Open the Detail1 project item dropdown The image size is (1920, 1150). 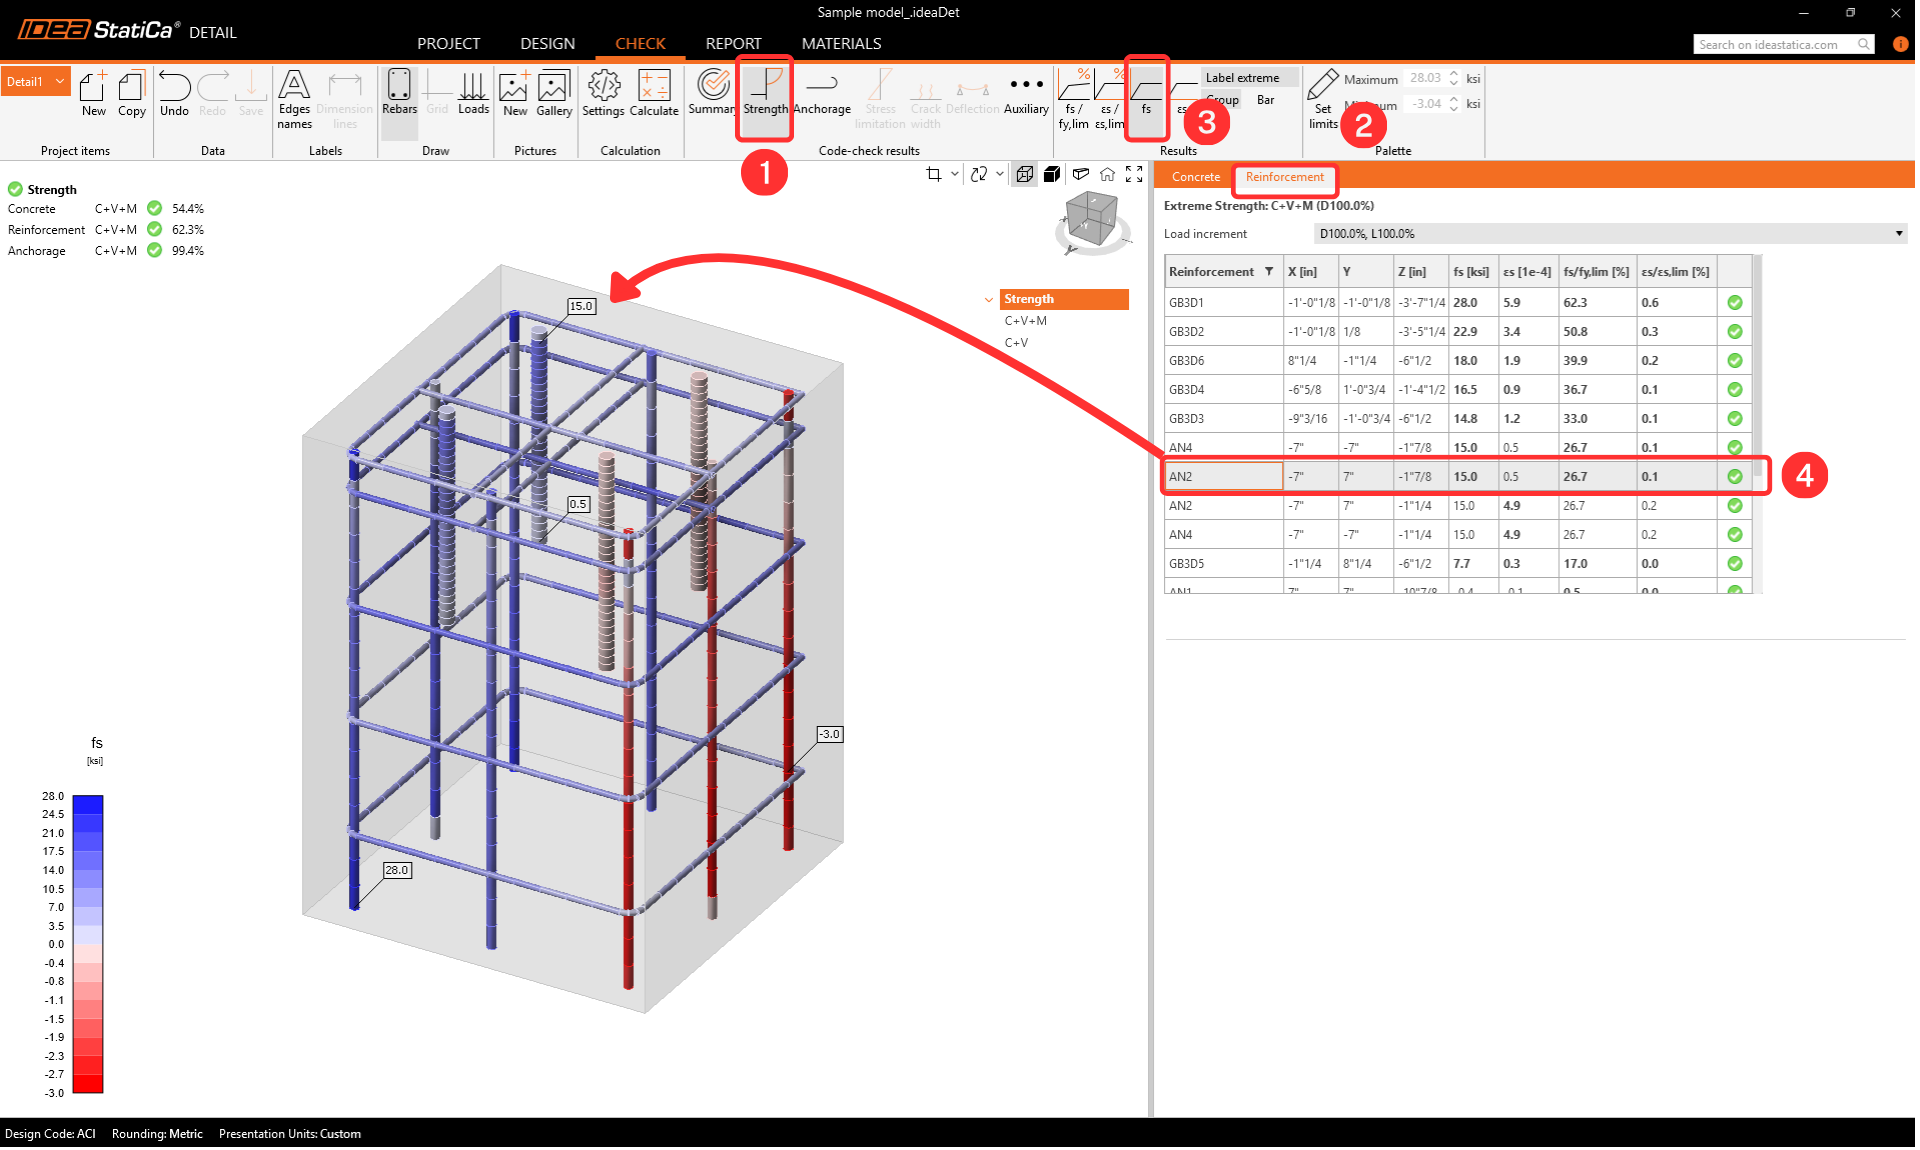point(60,82)
